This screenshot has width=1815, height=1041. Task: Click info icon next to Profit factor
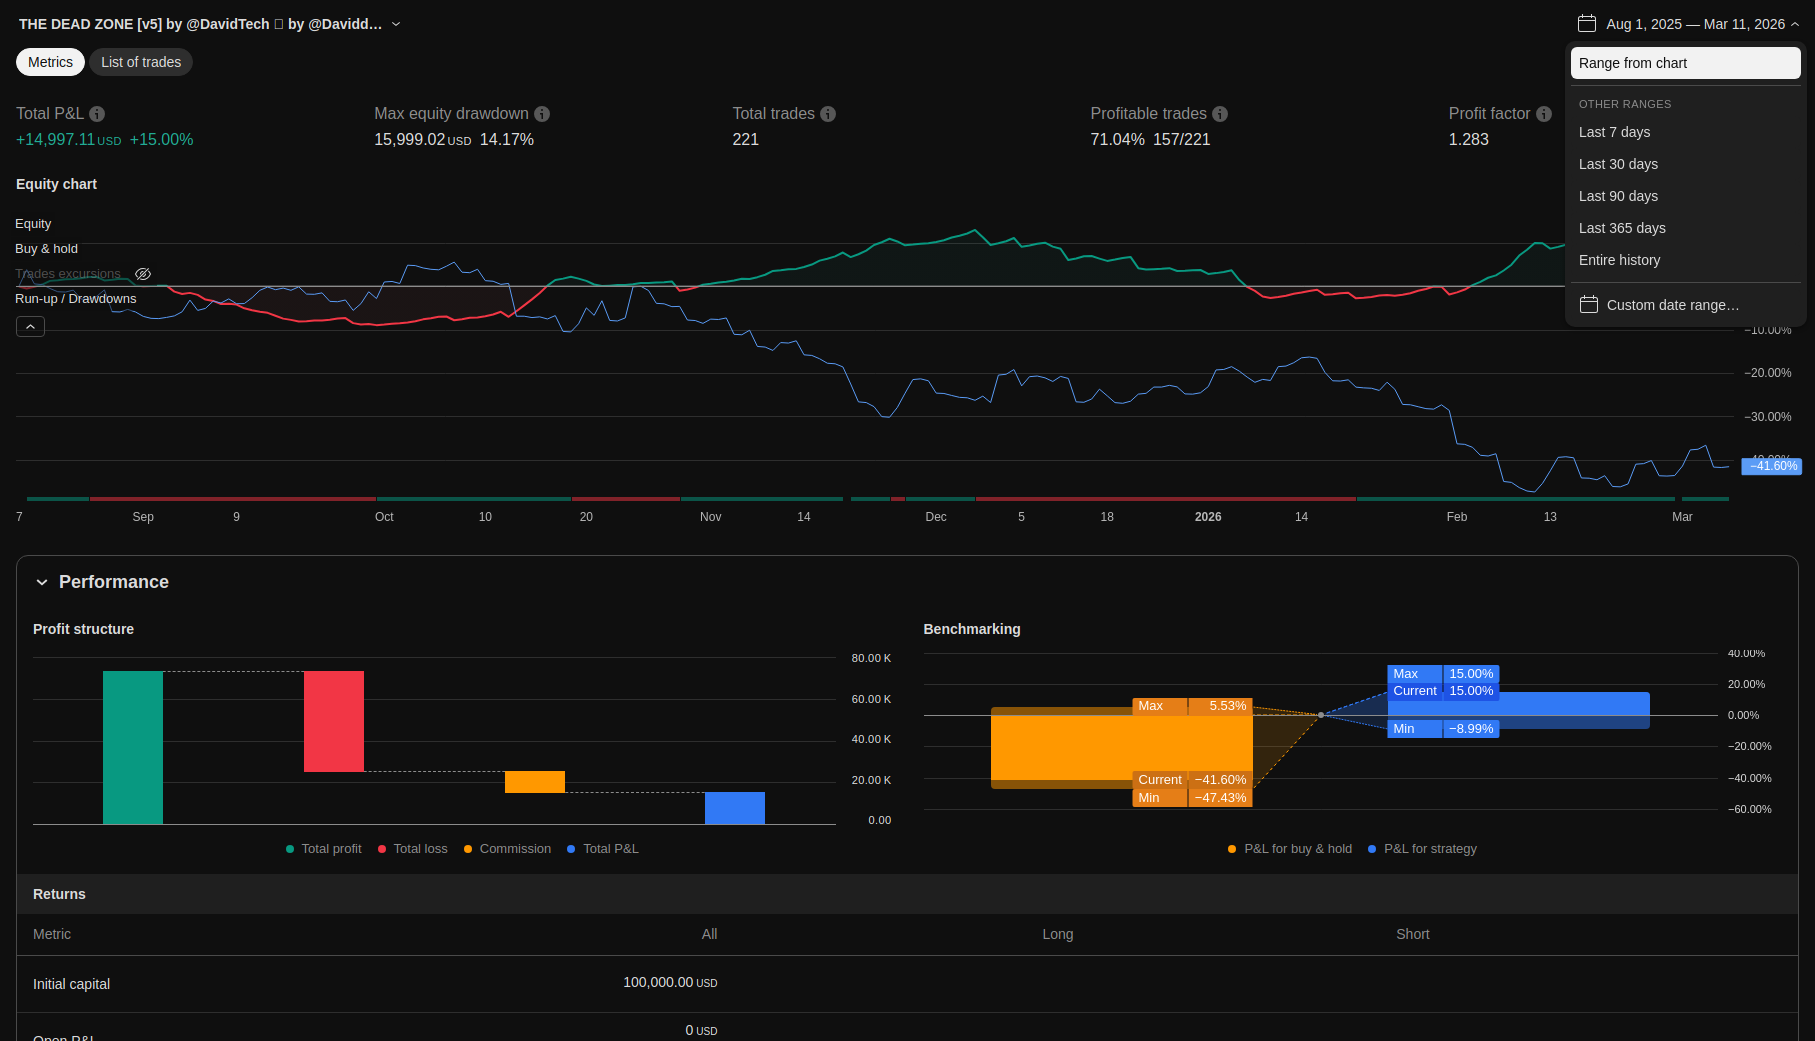(1544, 114)
